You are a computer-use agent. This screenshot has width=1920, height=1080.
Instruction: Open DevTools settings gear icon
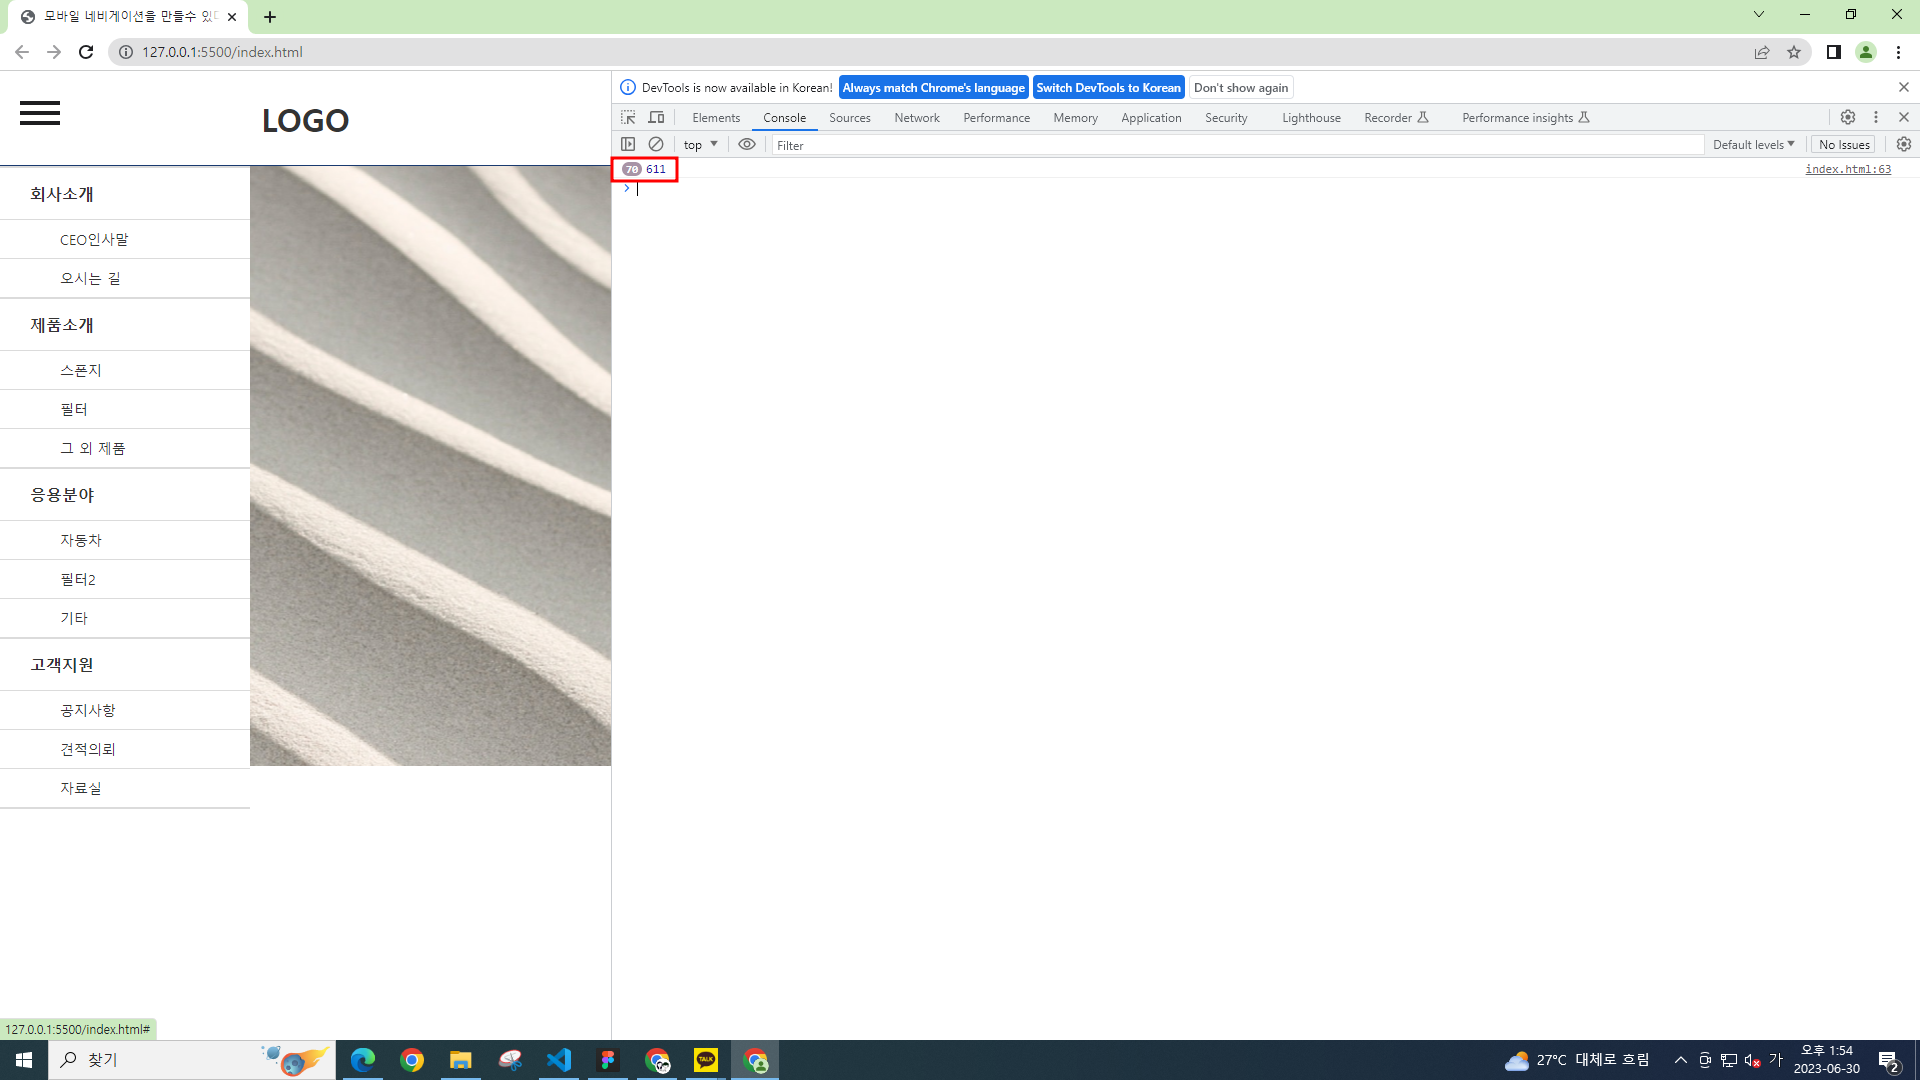(x=1848, y=117)
